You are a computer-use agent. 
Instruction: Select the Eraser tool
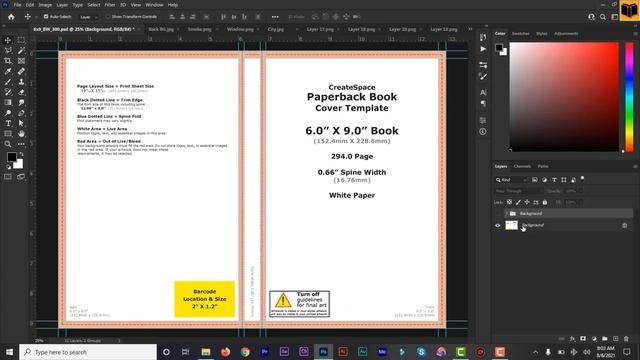[x=21, y=92]
